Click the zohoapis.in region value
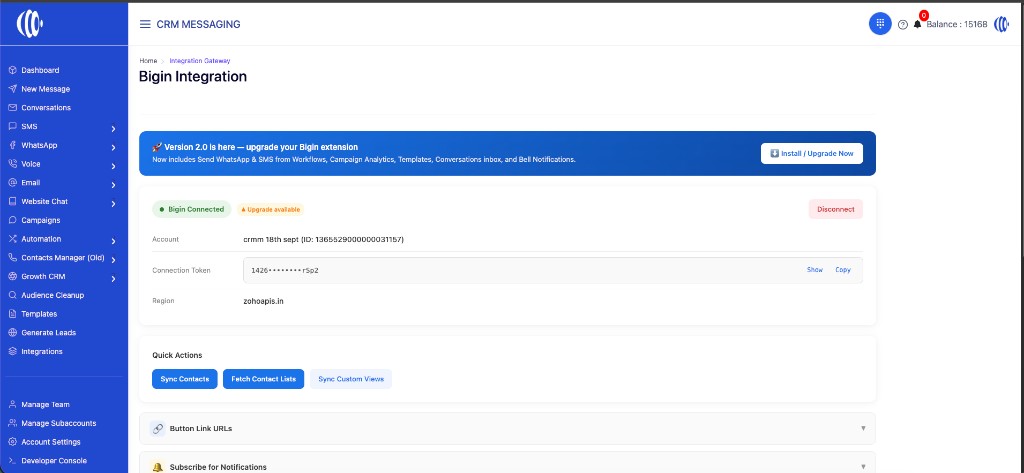Image resolution: width=1024 pixels, height=473 pixels. coord(263,301)
